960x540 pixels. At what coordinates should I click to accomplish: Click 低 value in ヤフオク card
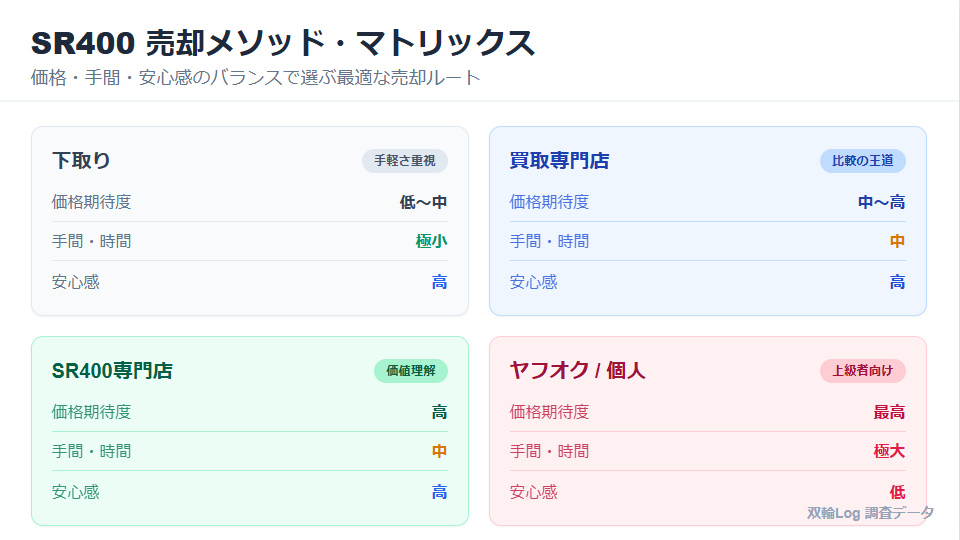coord(897,492)
